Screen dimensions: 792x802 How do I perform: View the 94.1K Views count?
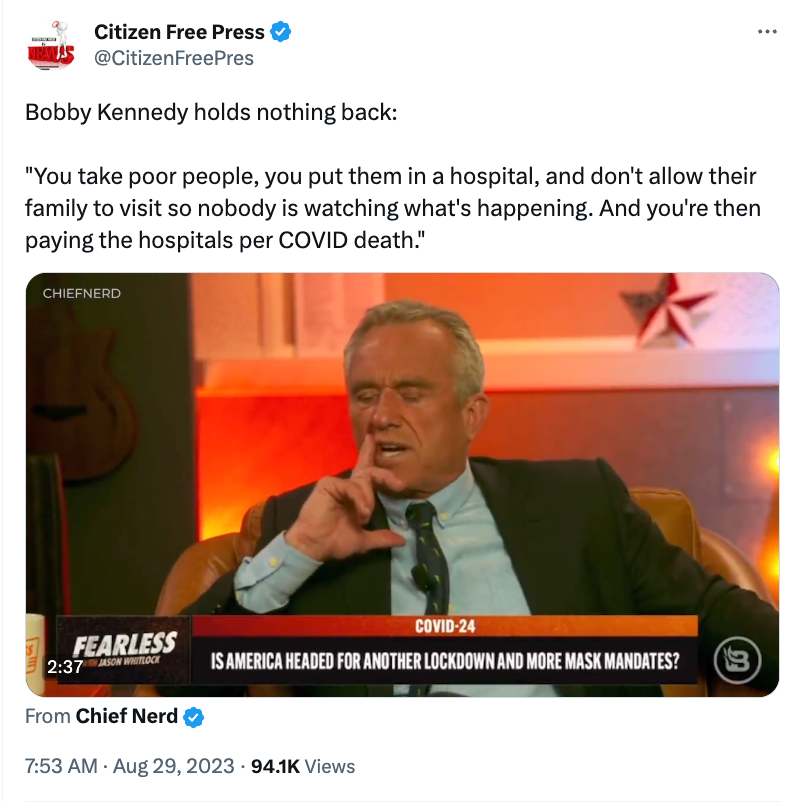[303, 766]
